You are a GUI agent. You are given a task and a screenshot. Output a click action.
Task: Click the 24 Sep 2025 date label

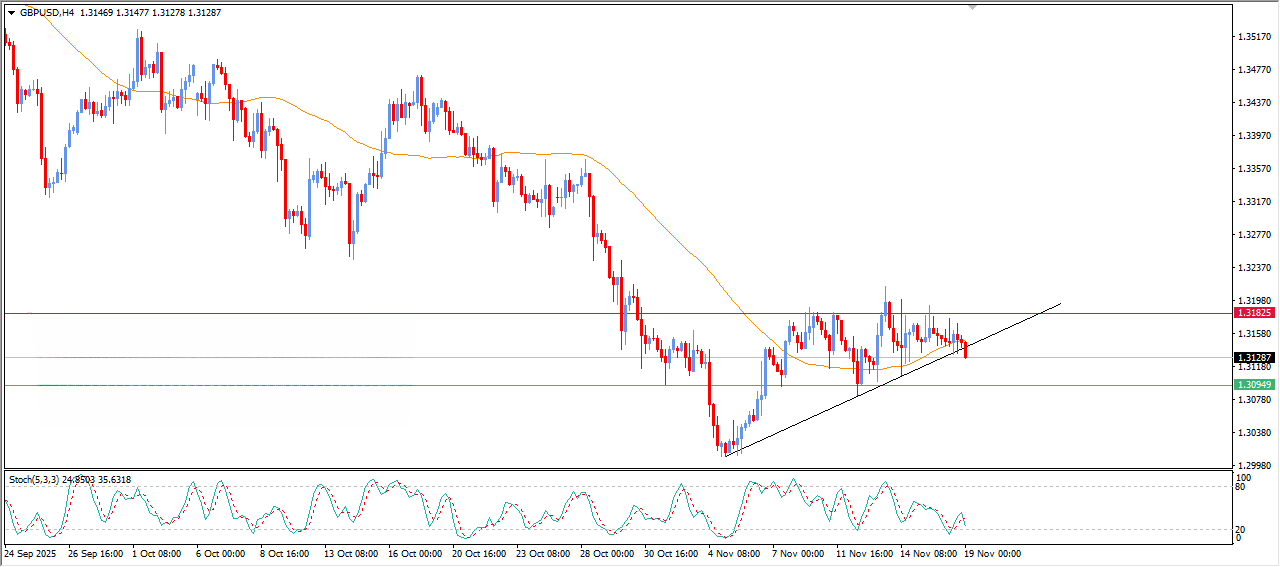coord(31,553)
